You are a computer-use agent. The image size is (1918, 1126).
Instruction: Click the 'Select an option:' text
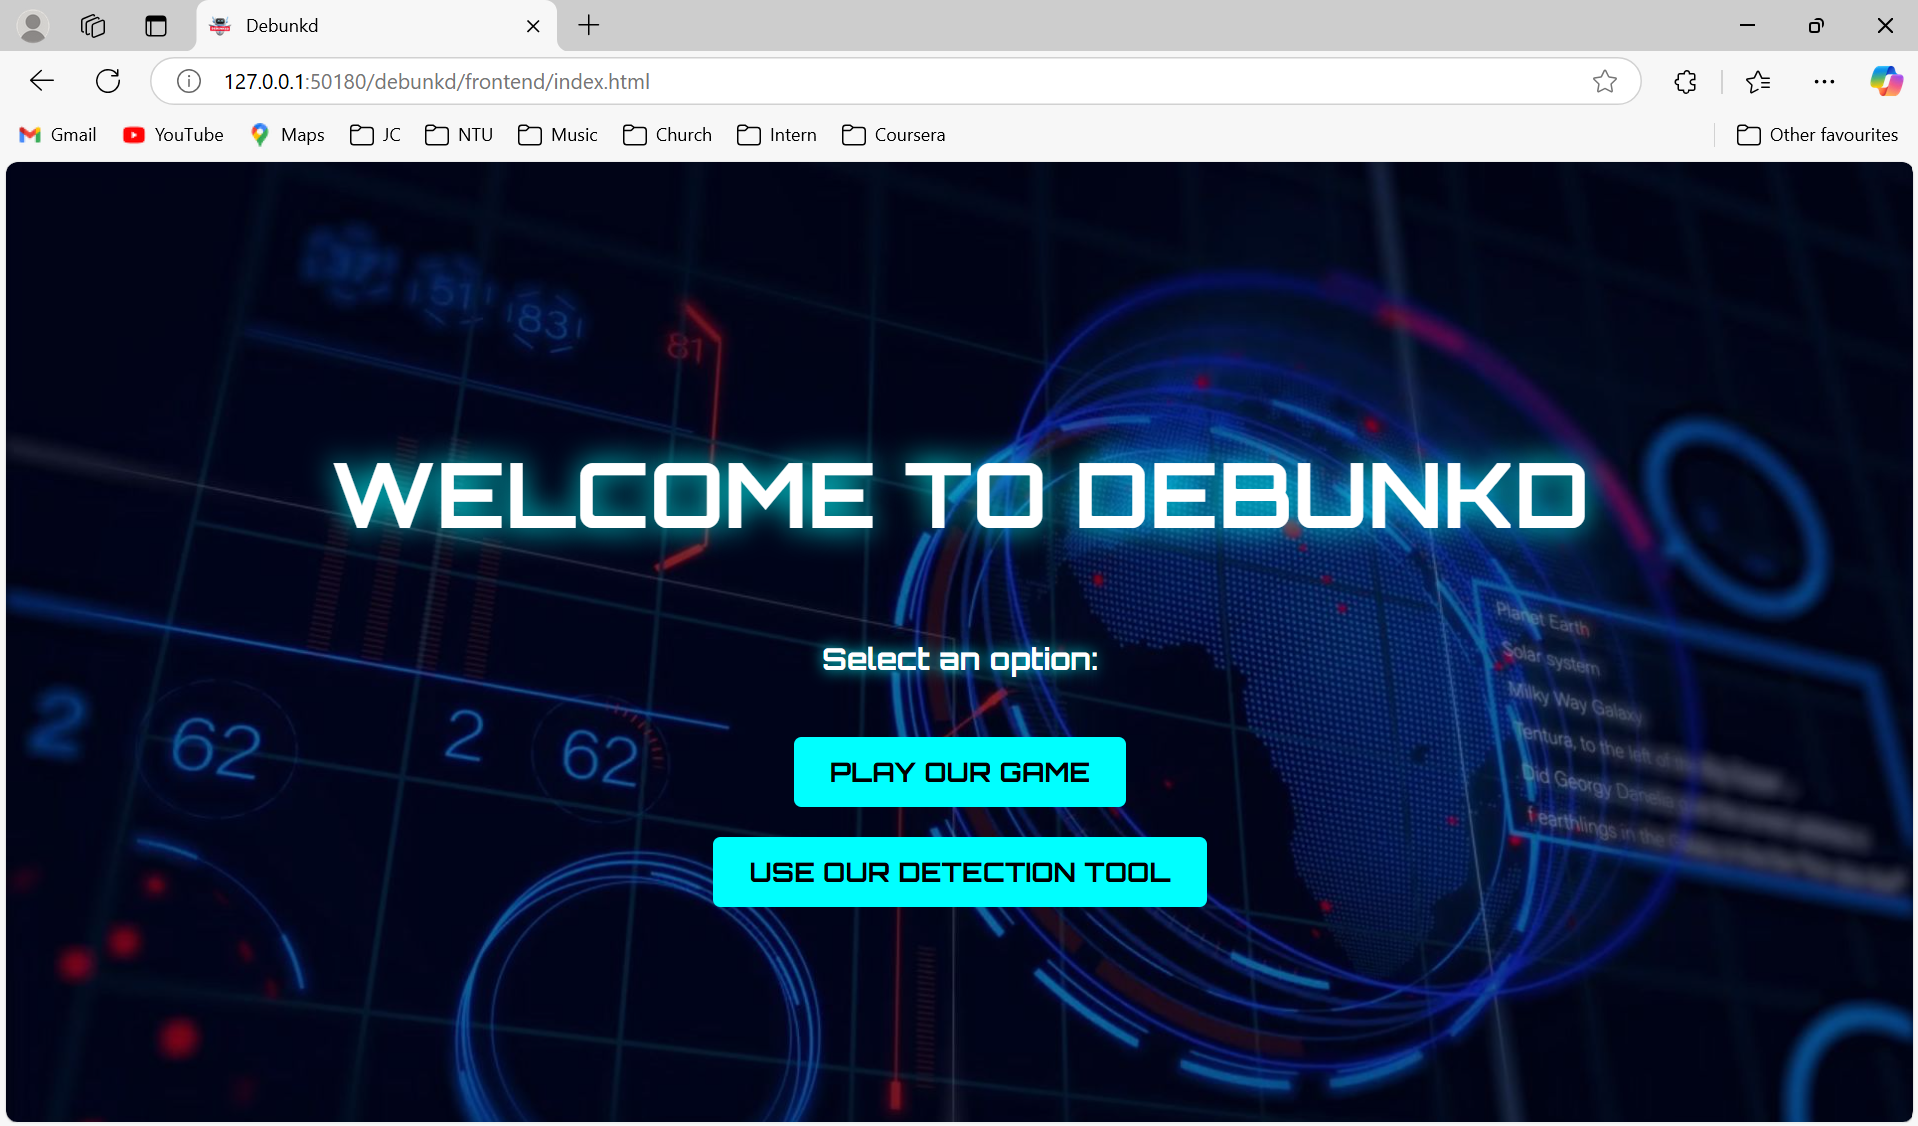click(x=960, y=659)
